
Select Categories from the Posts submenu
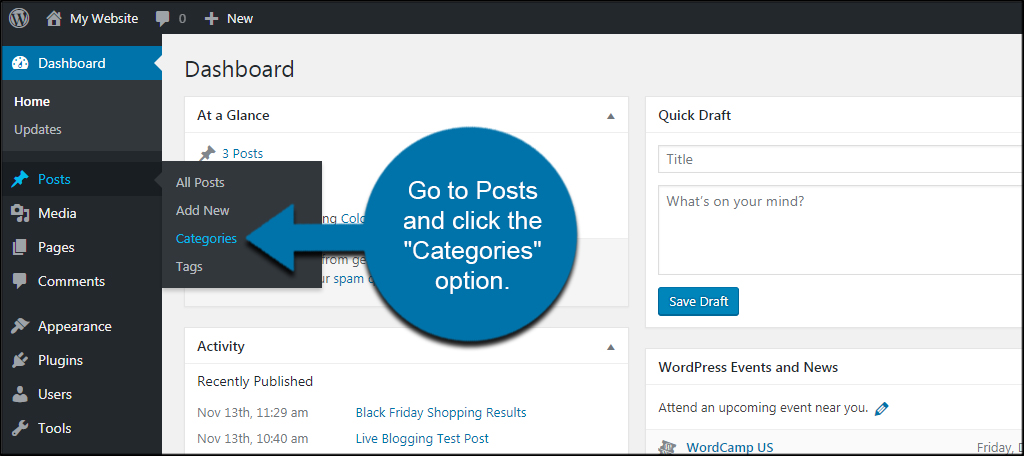coord(206,238)
